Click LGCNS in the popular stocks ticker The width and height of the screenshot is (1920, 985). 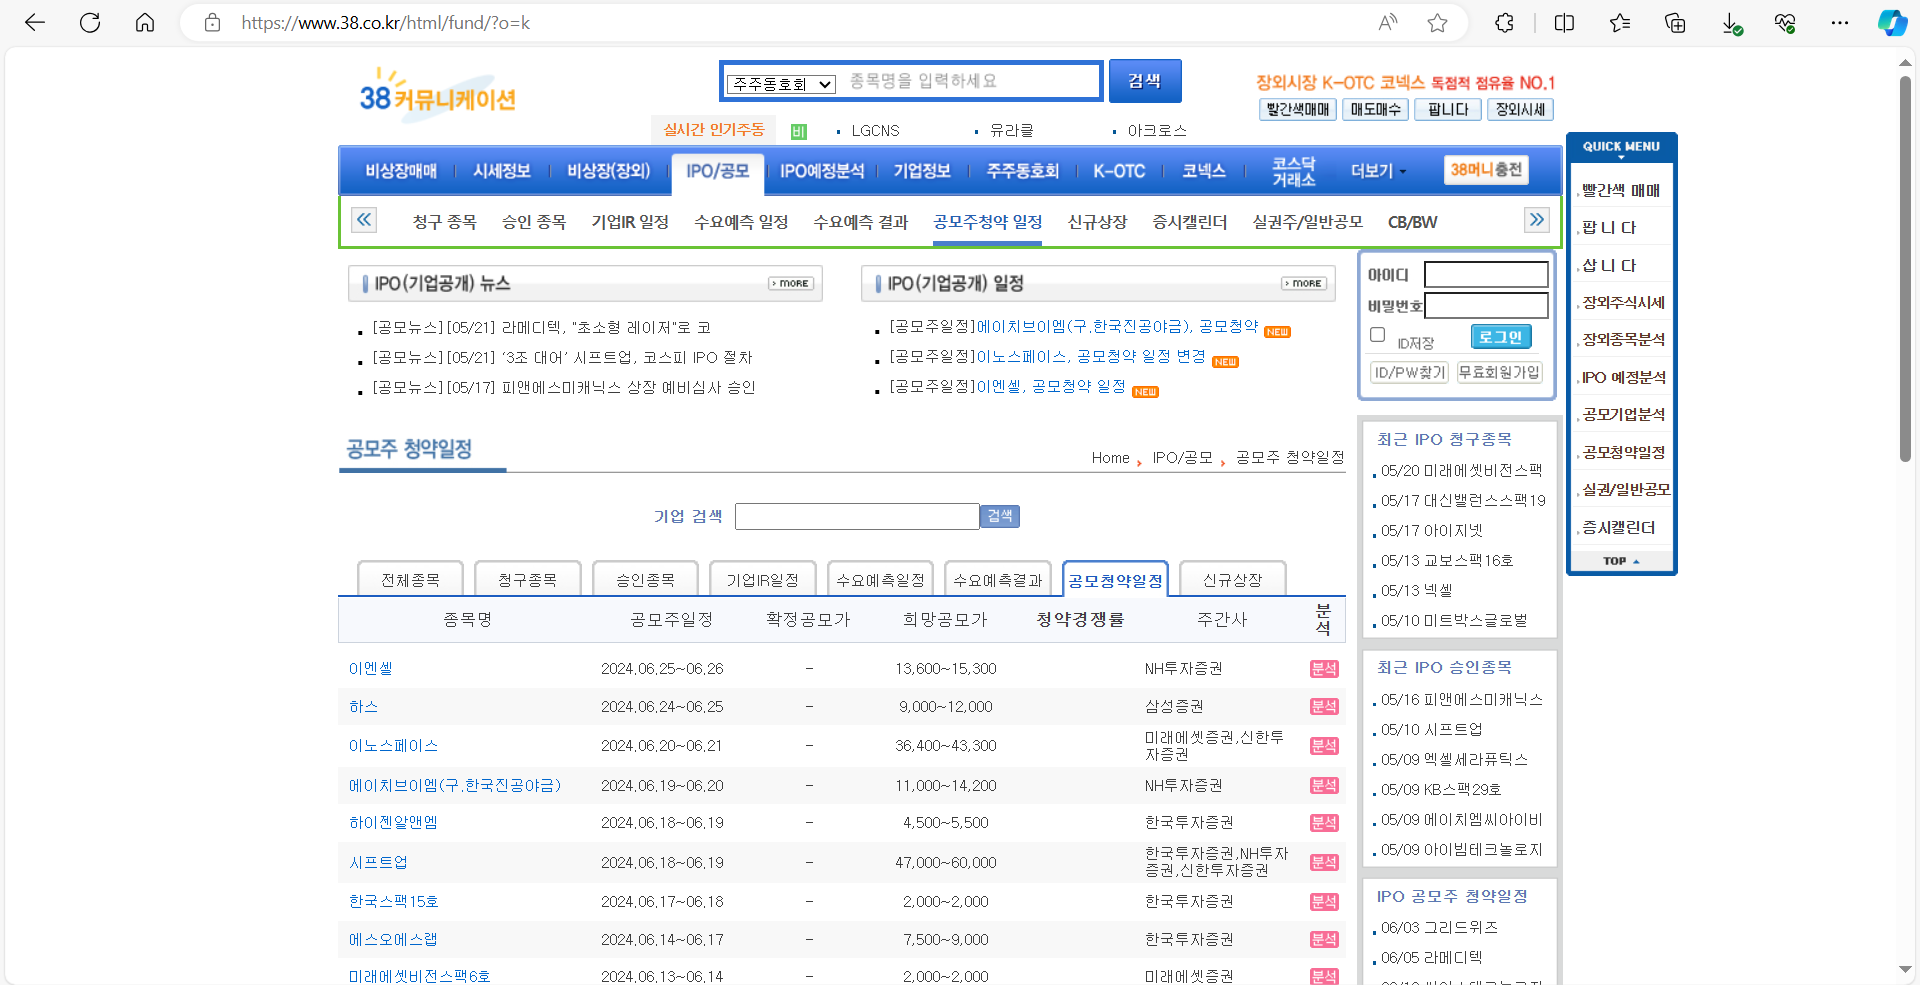click(x=875, y=131)
